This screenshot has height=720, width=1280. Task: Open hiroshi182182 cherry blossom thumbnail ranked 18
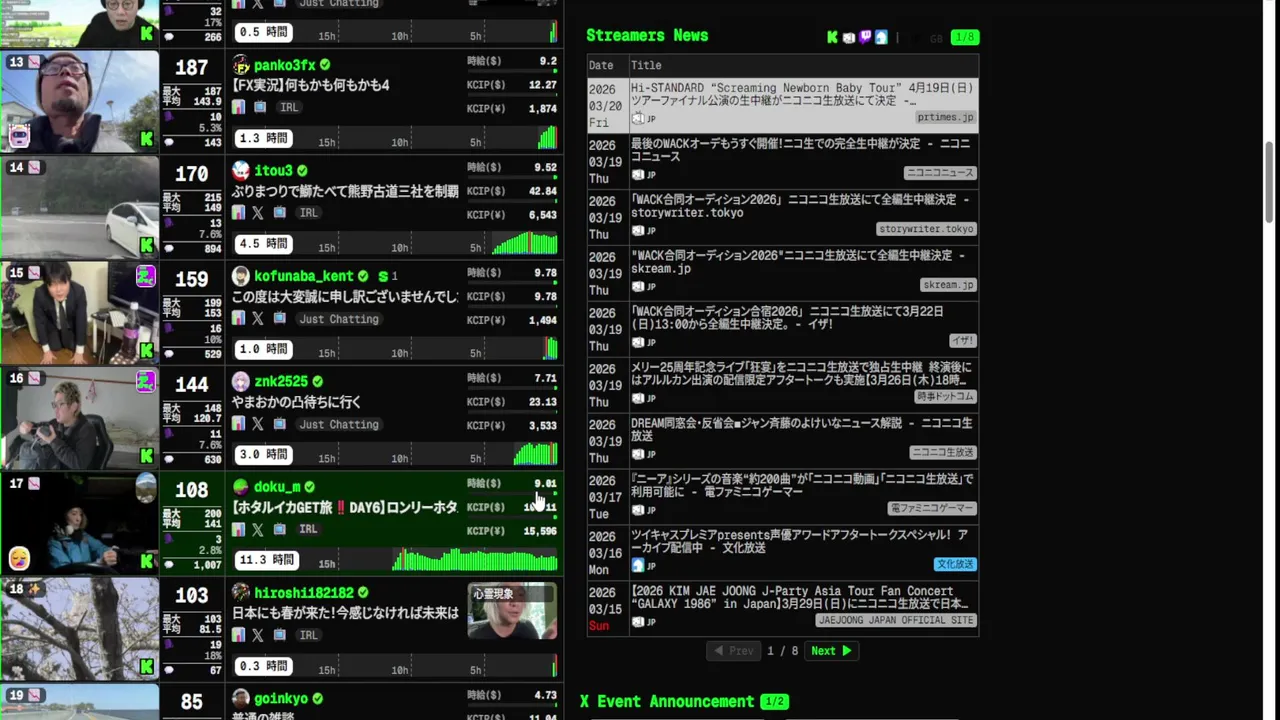pos(79,630)
